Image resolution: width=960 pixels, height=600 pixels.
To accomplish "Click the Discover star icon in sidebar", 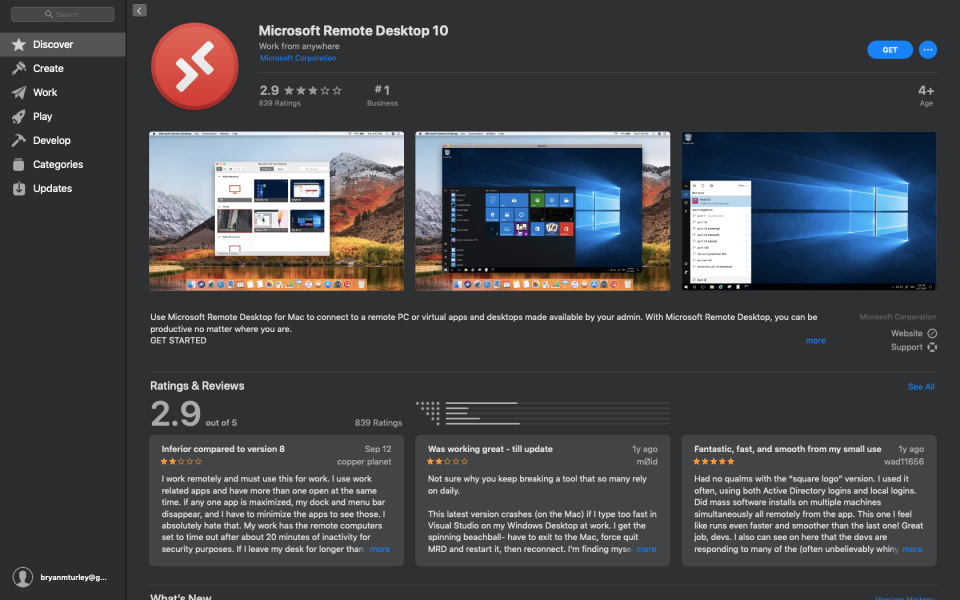I will pos(19,44).
